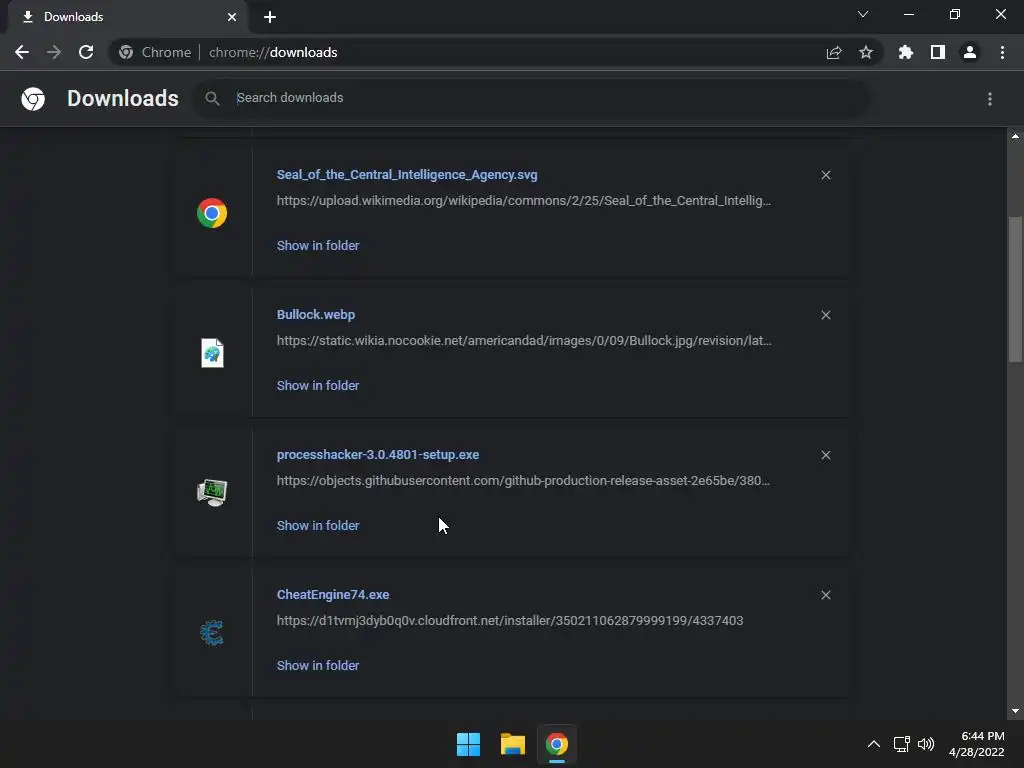
Task: Open the CheatEngine74.exe file link
Action: click(x=333, y=595)
